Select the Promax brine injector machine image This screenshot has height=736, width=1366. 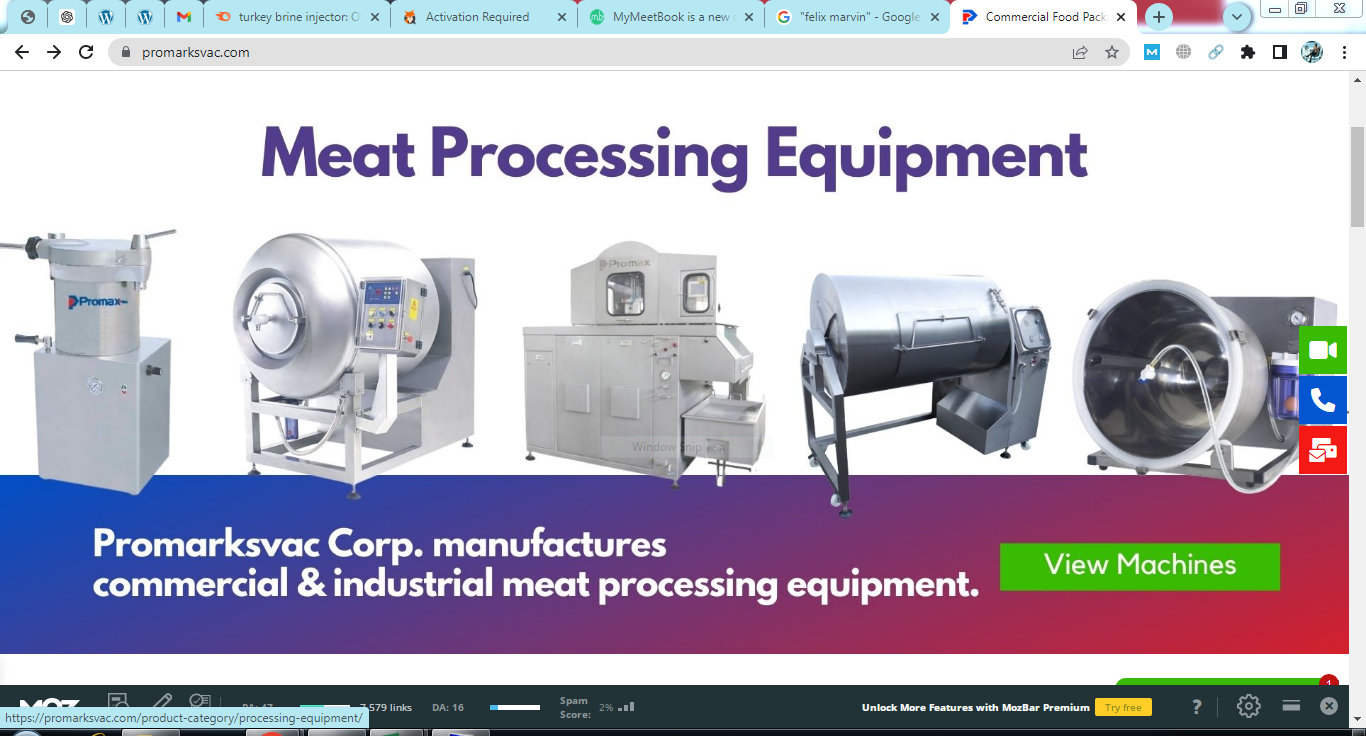(645, 365)
